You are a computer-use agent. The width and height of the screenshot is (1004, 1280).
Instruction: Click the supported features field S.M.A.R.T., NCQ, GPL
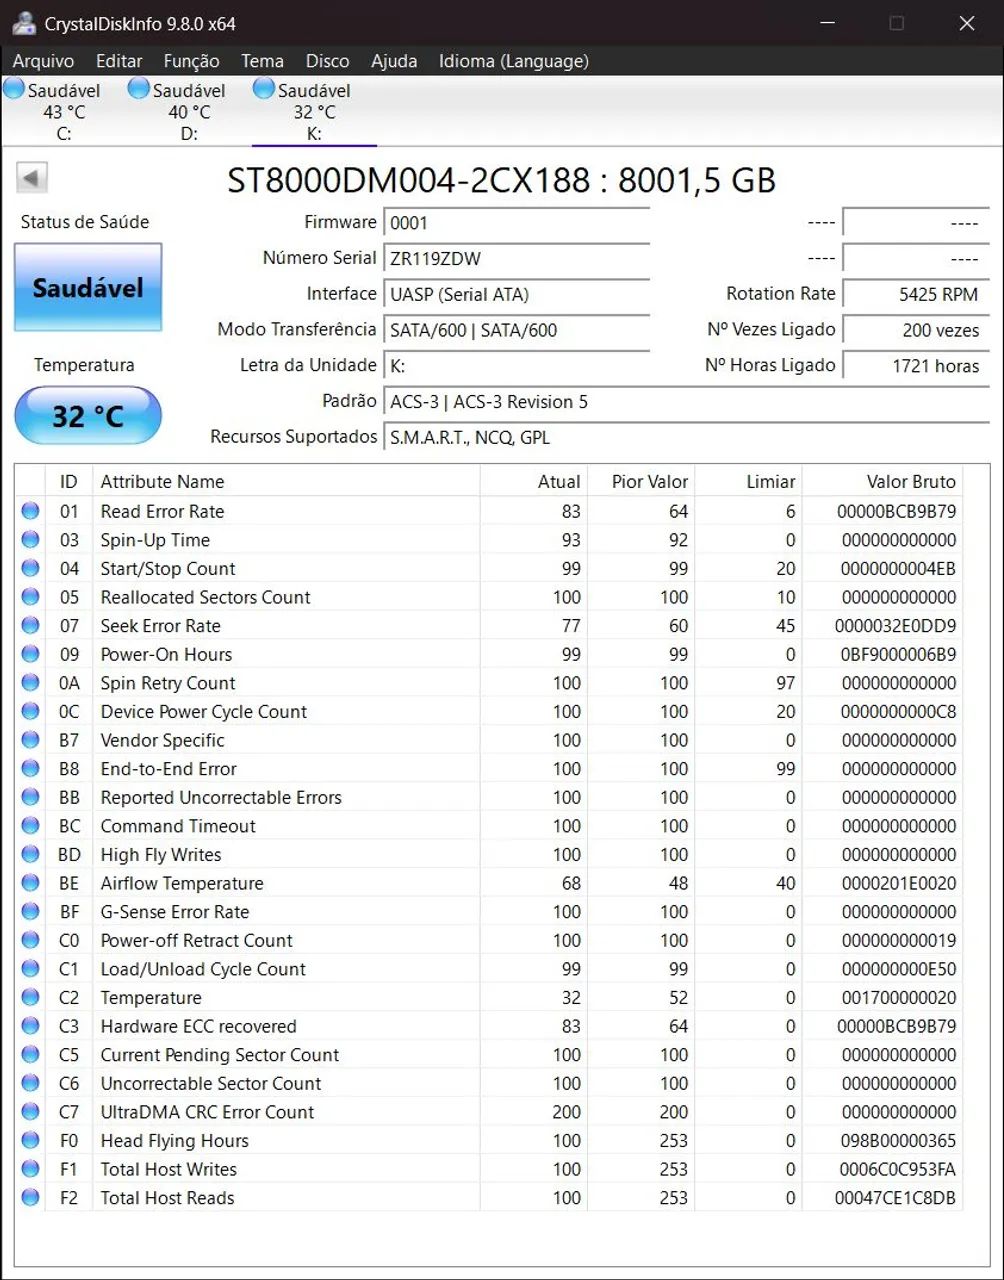687,438
